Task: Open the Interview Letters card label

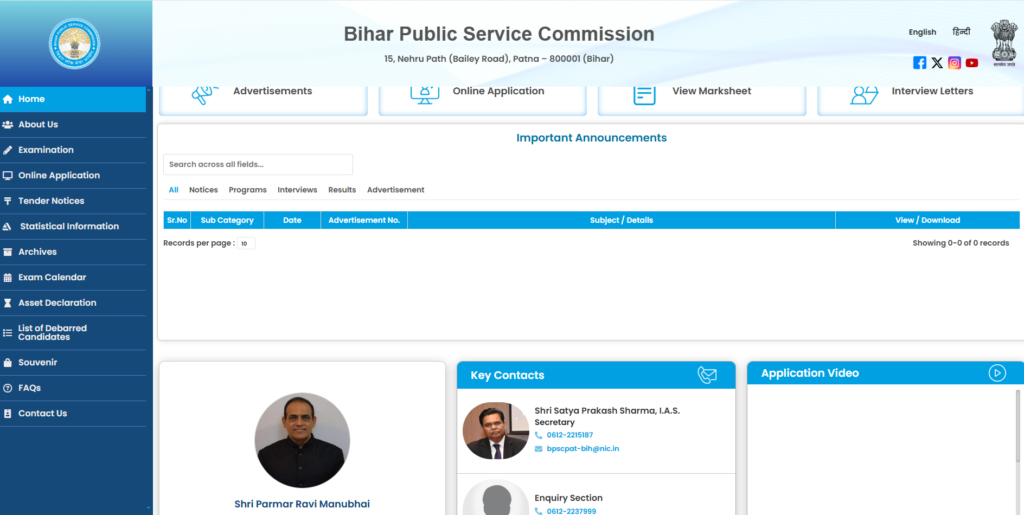Action: [x=933, y=91]
